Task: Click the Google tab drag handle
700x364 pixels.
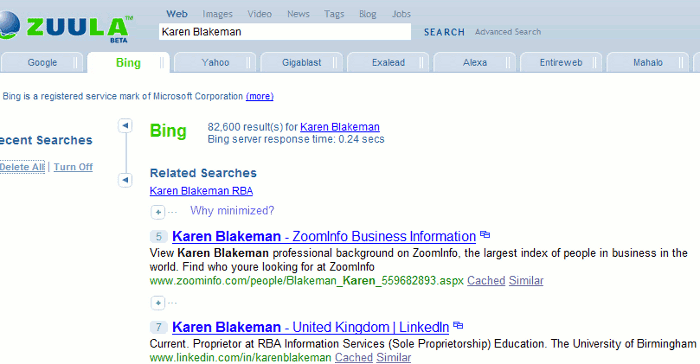Action: tap(75, 63)
